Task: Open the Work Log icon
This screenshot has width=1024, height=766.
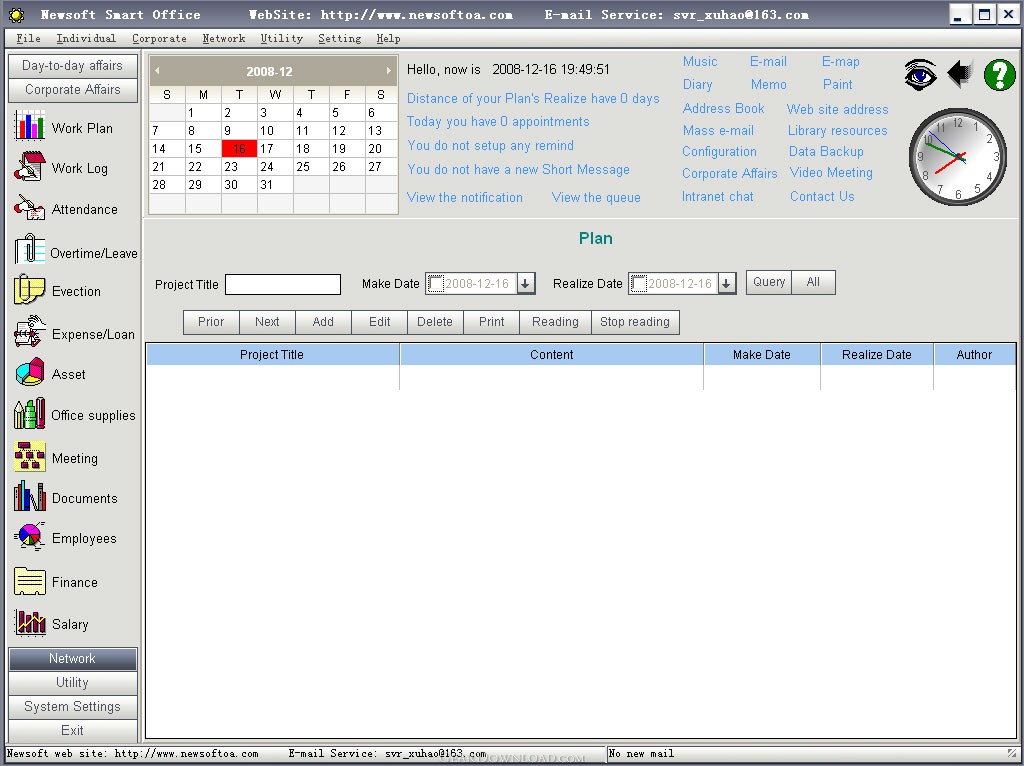Action: 29,167
